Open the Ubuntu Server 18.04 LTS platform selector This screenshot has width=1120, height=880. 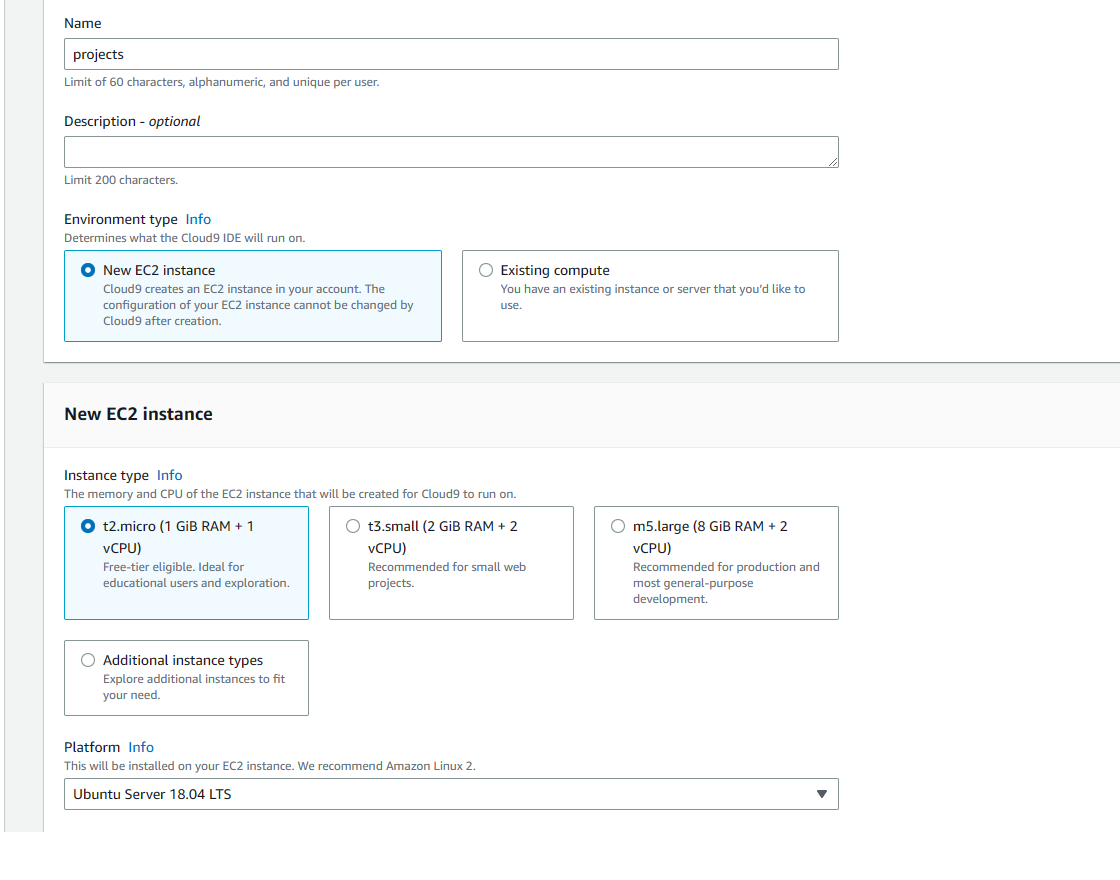450,794
